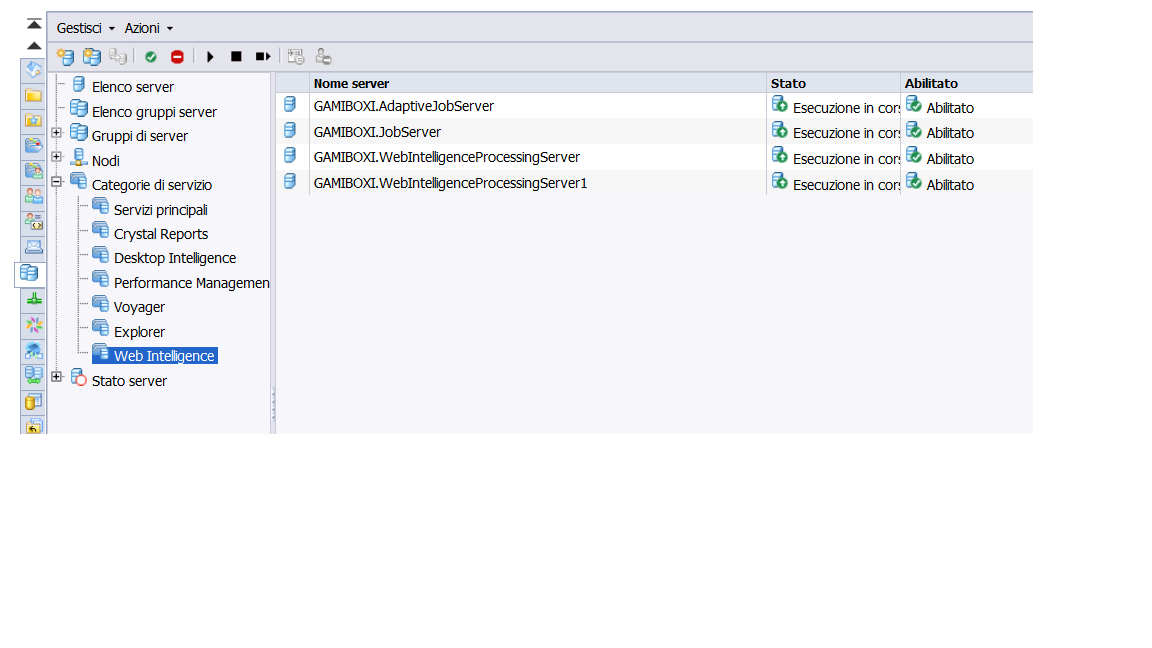Click the greyed user security toolbar icon
Screen dimensions: 1152x648
coord(323,57)
